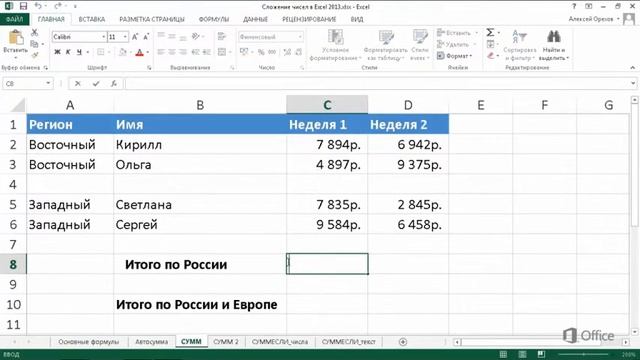Switch to РАЗМЕТКА СТРАНИЦЫ ribbon tab
This screenshot has height=360, width=640.
[x=152, y=19]
